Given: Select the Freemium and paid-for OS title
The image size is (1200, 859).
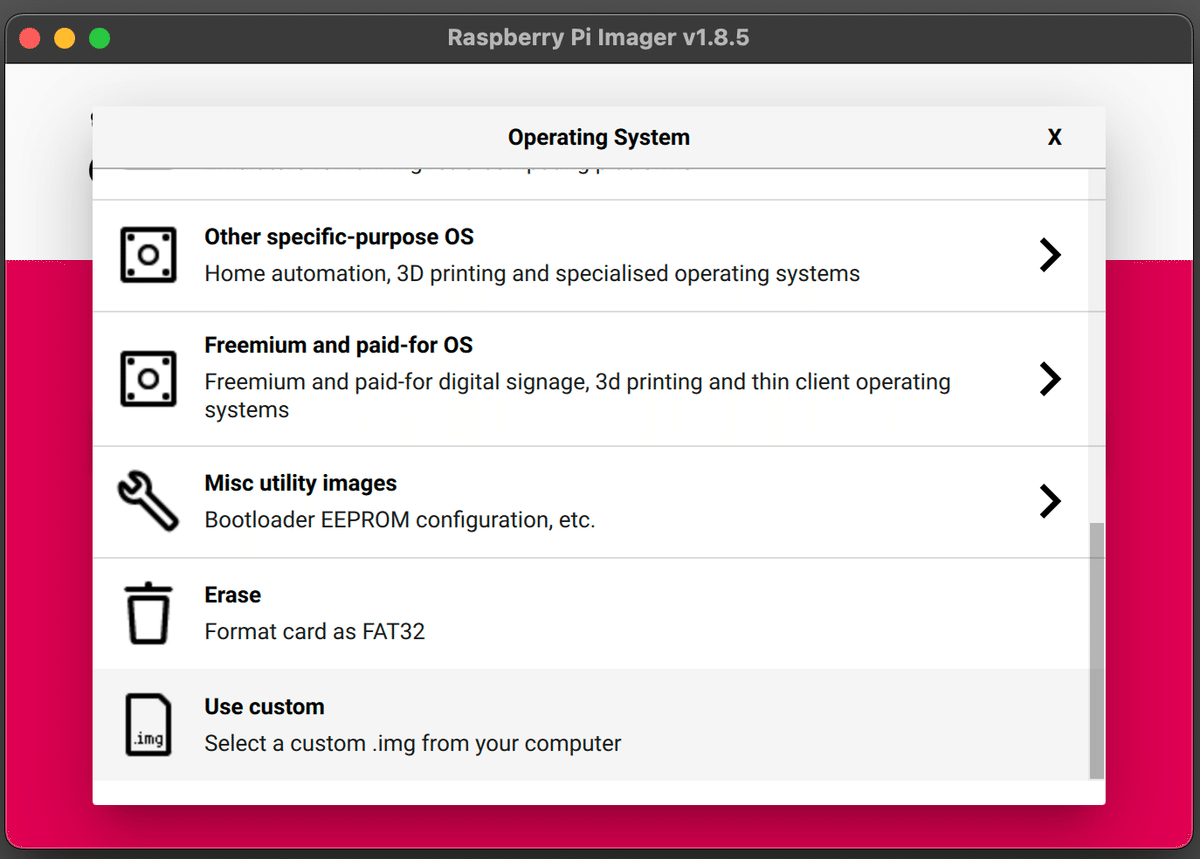Looking at the screenshot, I should (339, 345).
